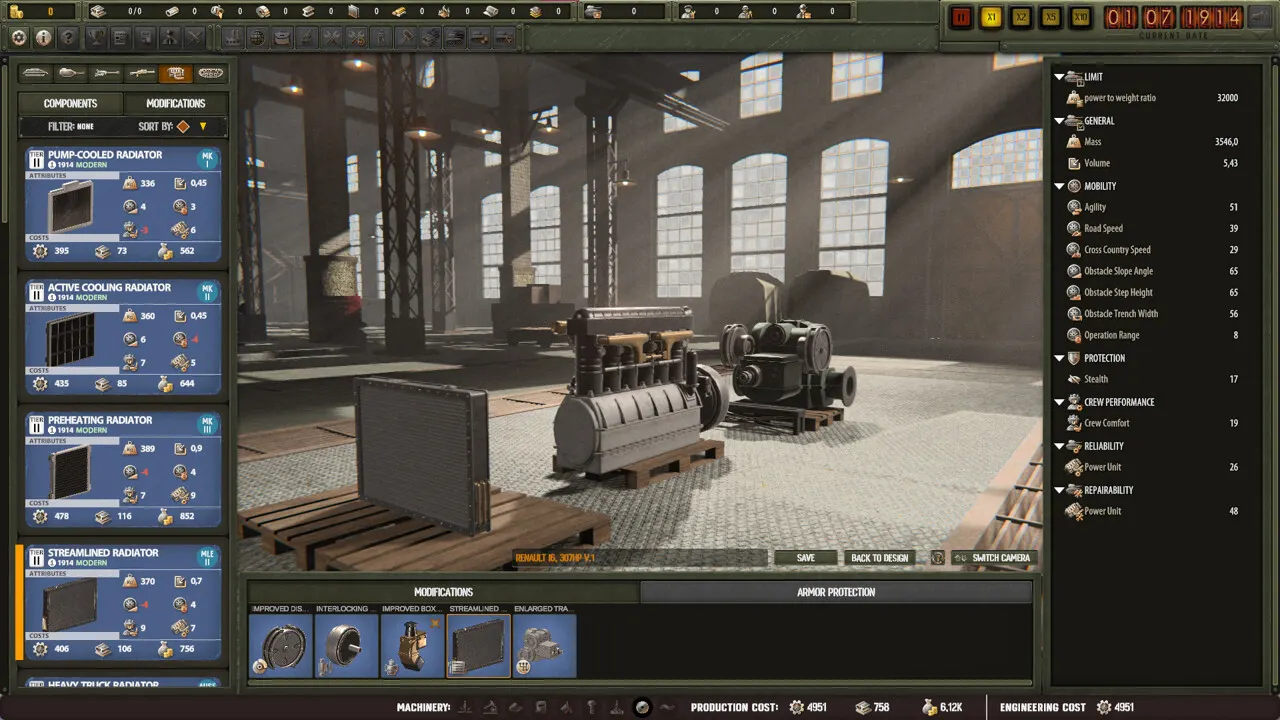This screenshot has height=720, width=1280.
Task: Collapse the GENERAL stats section
Action: click(1060, 121)
